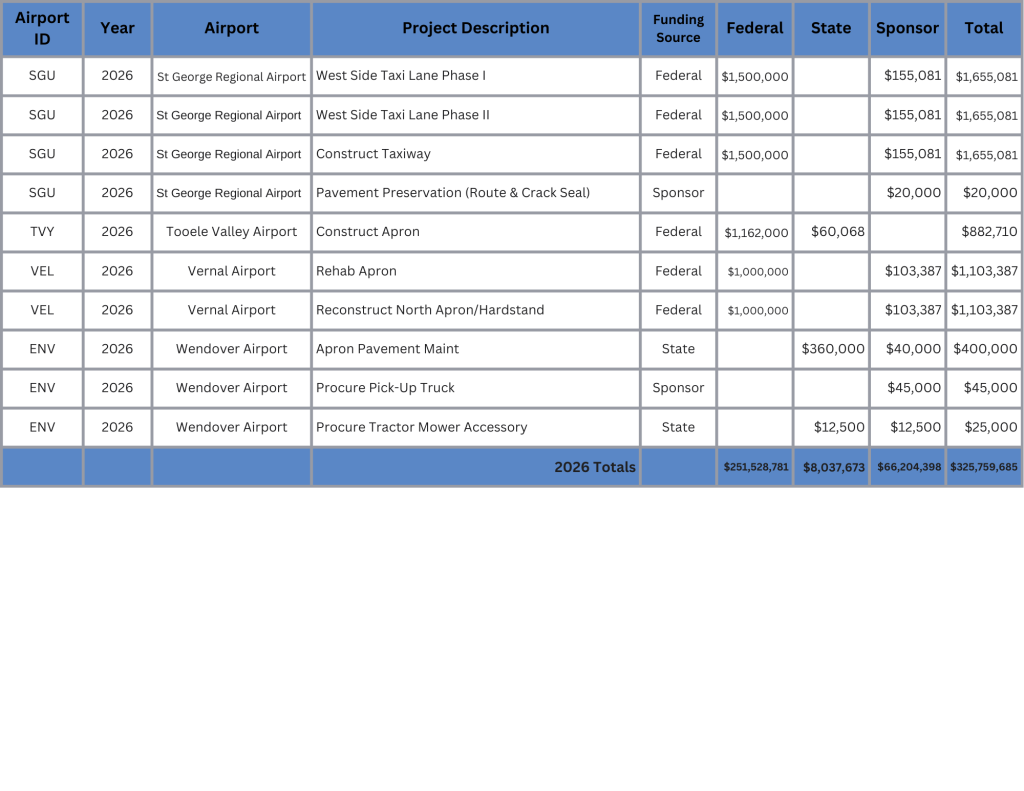The width and height of the screenshot is (1024, 791).
Task: Select the Apron Pavement Maint cell
Action: tap(388, 349)
